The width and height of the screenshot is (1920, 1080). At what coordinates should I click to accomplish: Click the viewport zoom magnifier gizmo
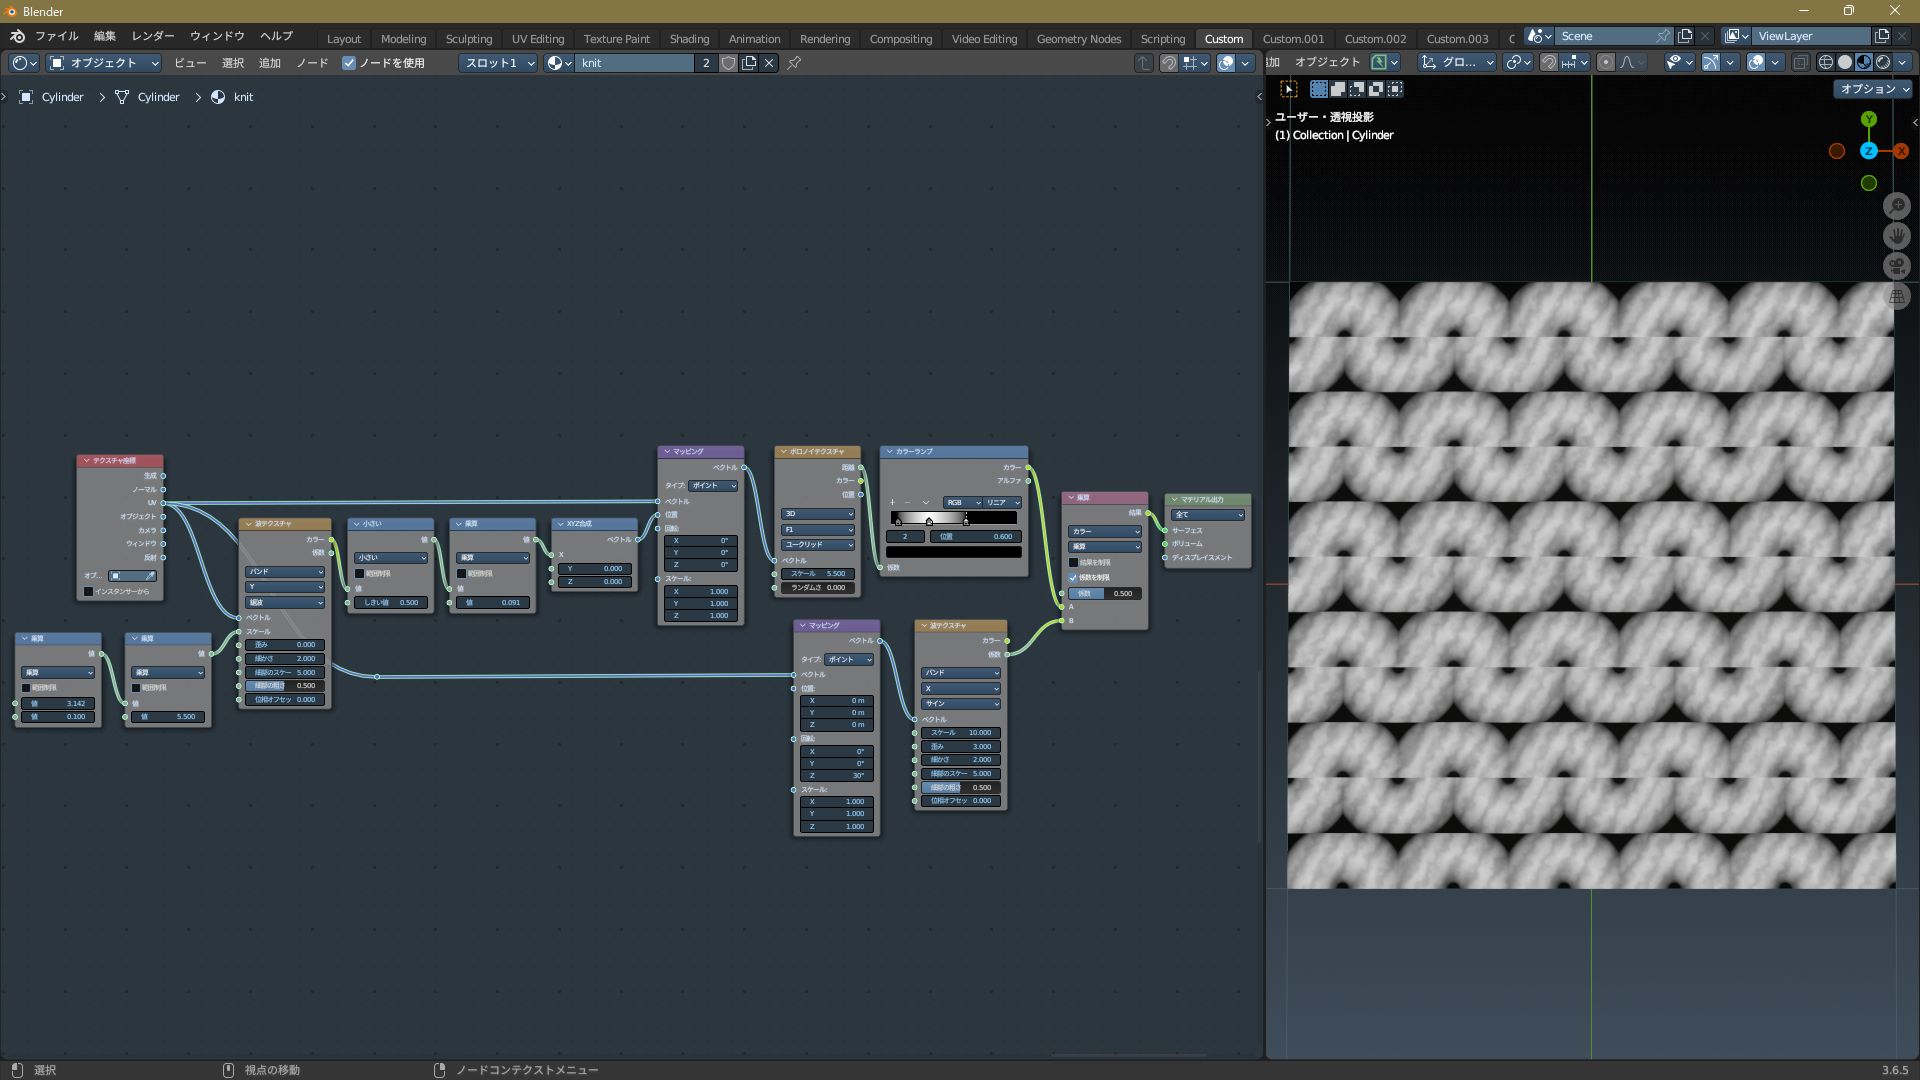(1896, 206)
